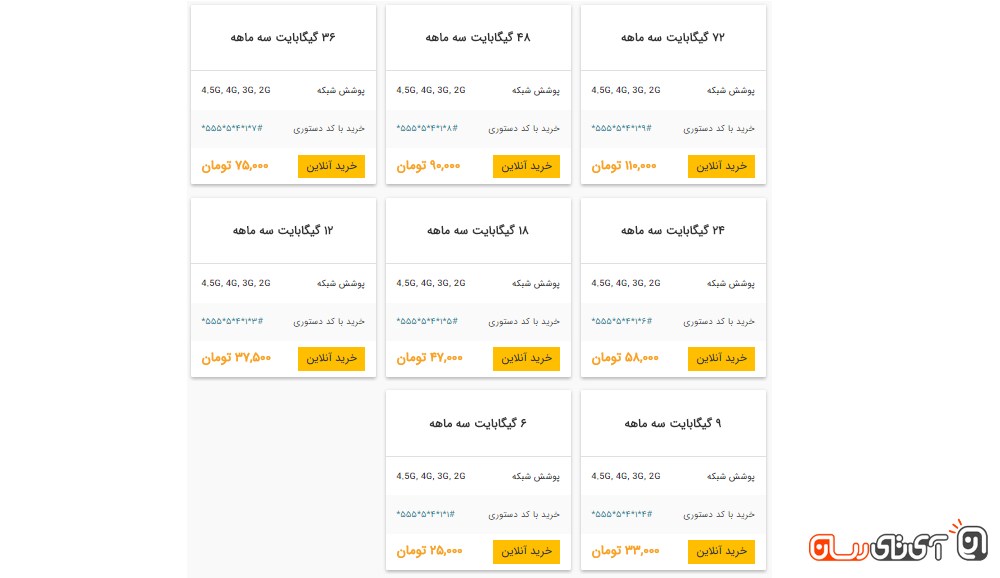
Task: Click USSD code of the 18 GB package
Action: (x=427, y=322)
